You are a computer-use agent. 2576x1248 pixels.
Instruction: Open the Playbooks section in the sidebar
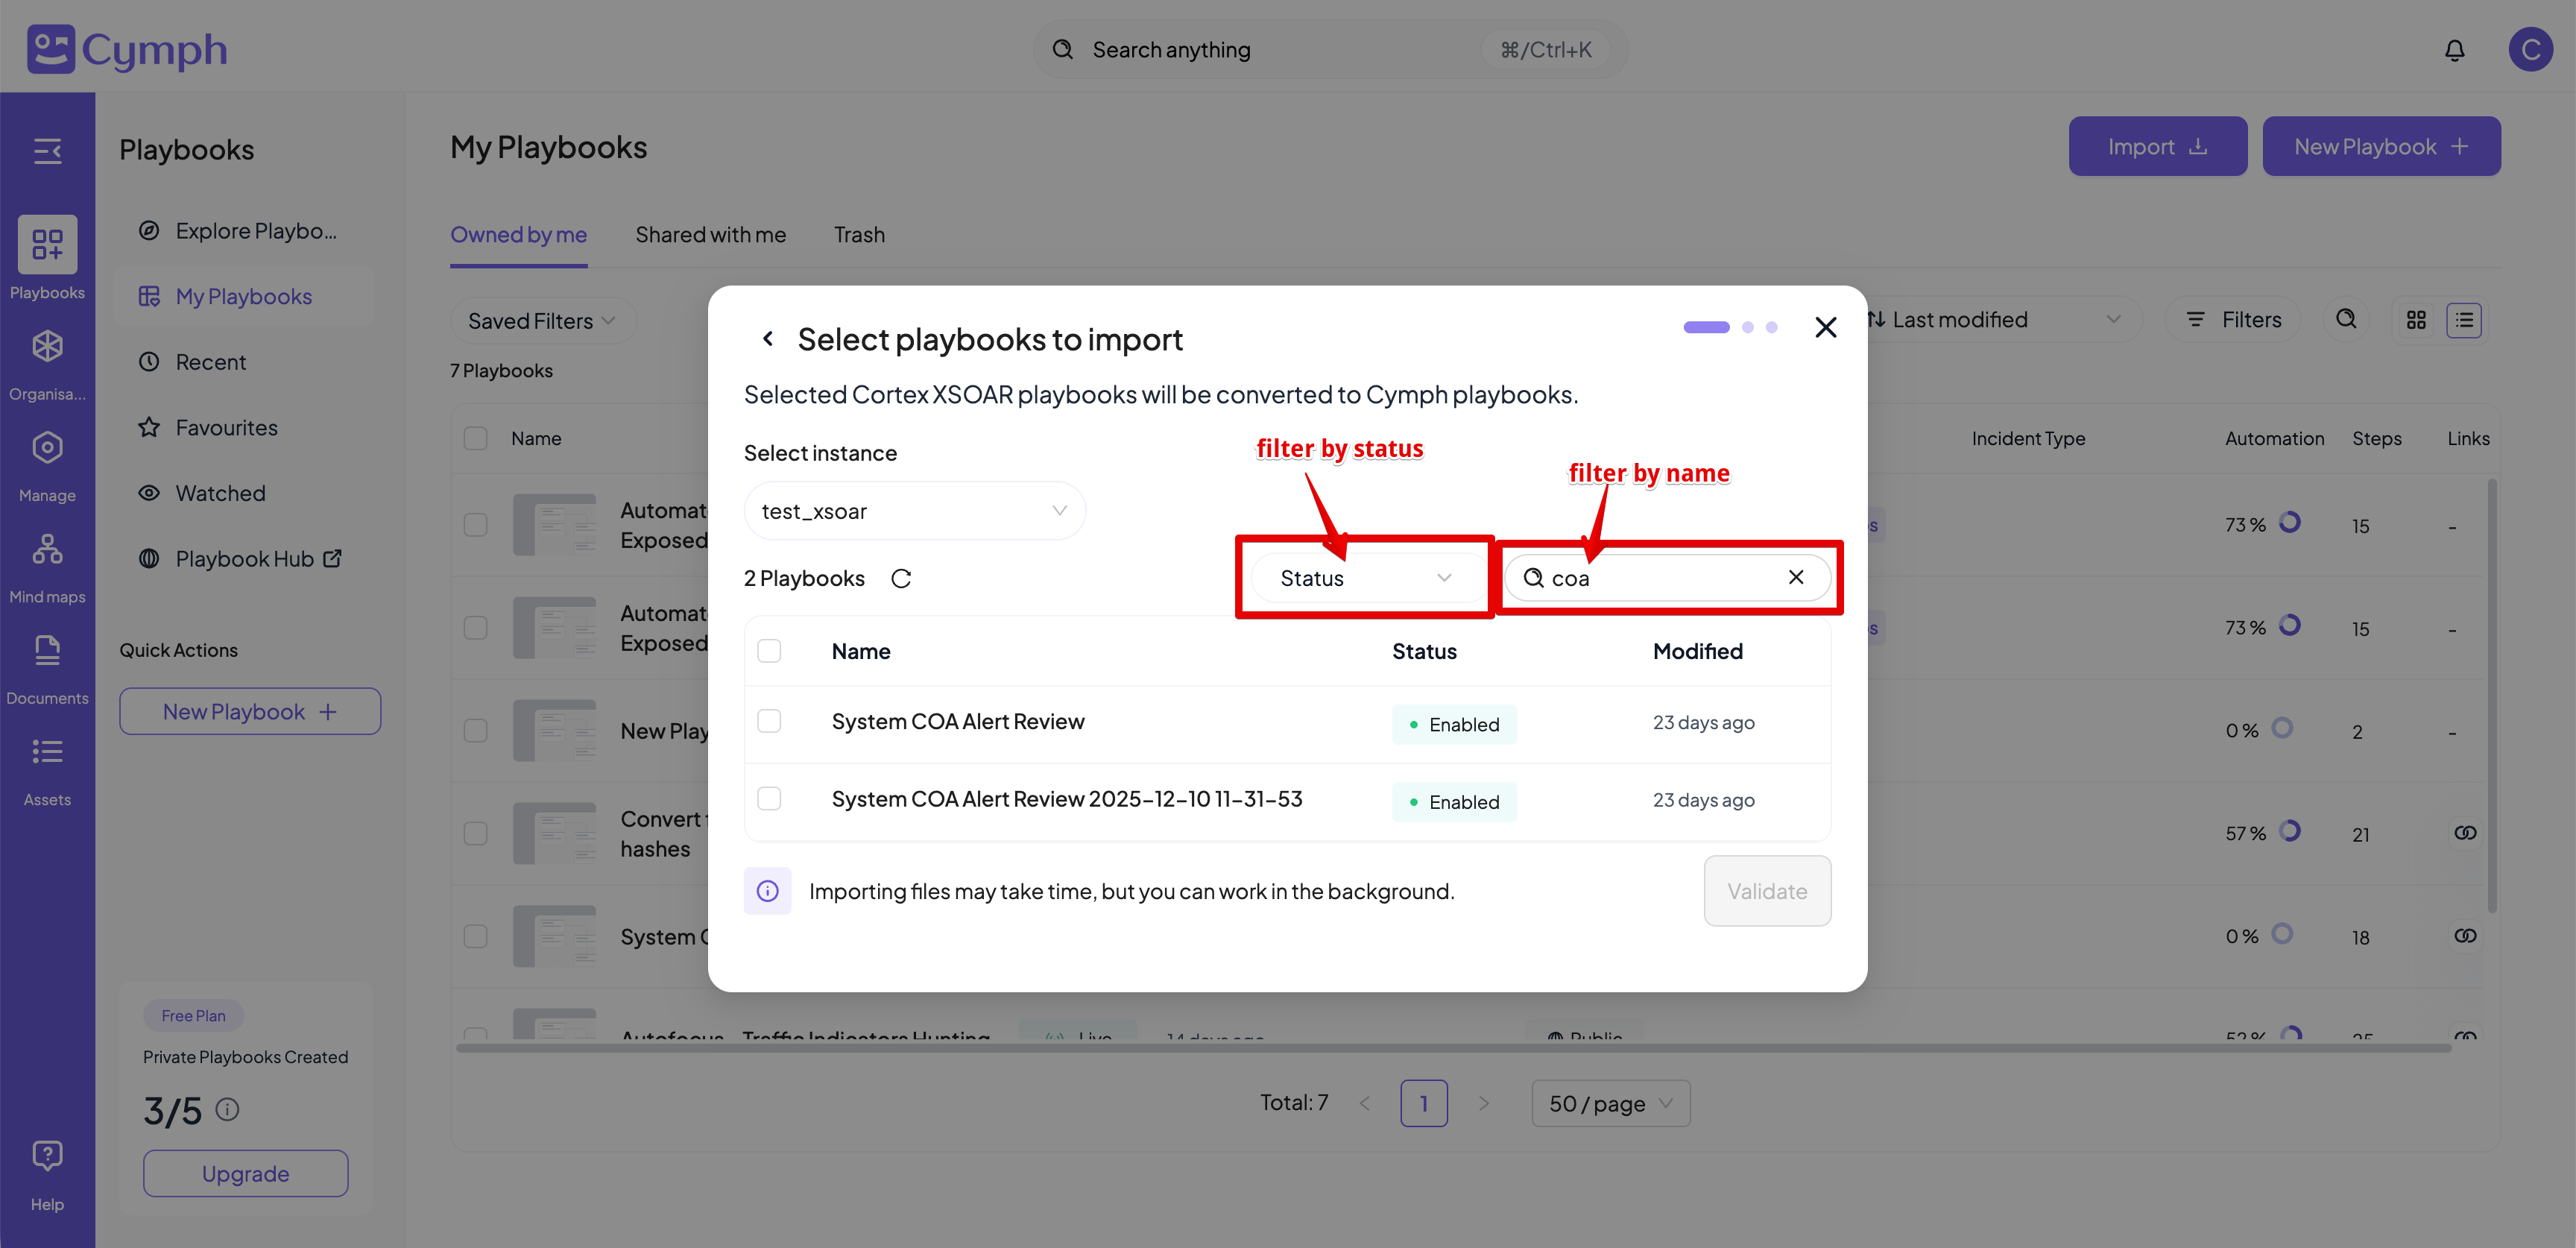pos(47,258)
